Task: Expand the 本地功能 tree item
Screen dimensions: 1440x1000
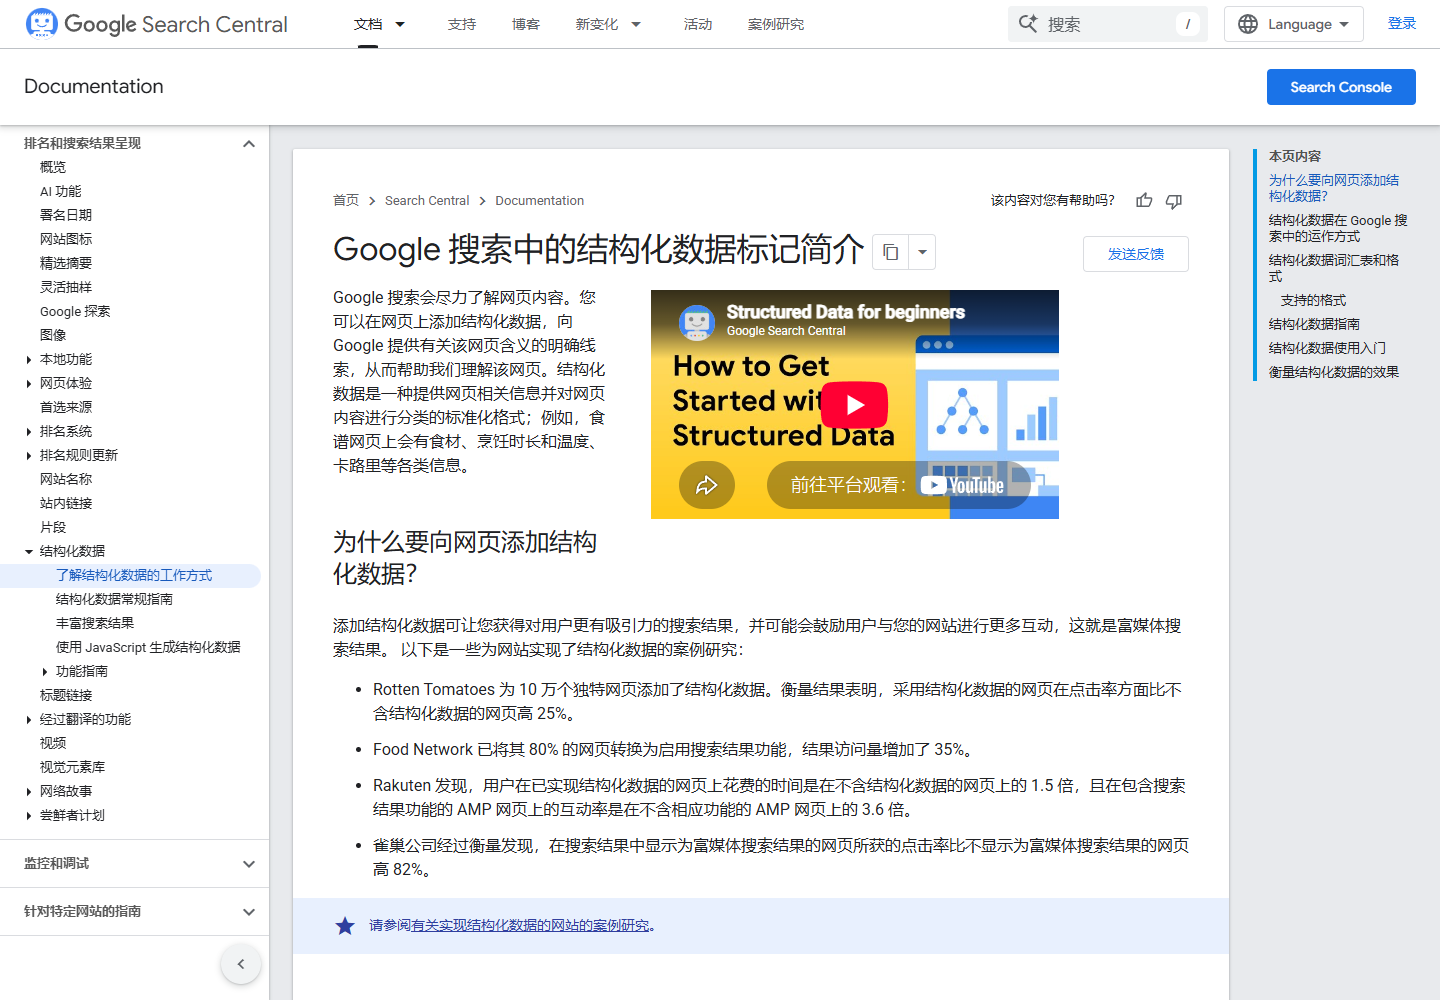Action: click(29, 360)
